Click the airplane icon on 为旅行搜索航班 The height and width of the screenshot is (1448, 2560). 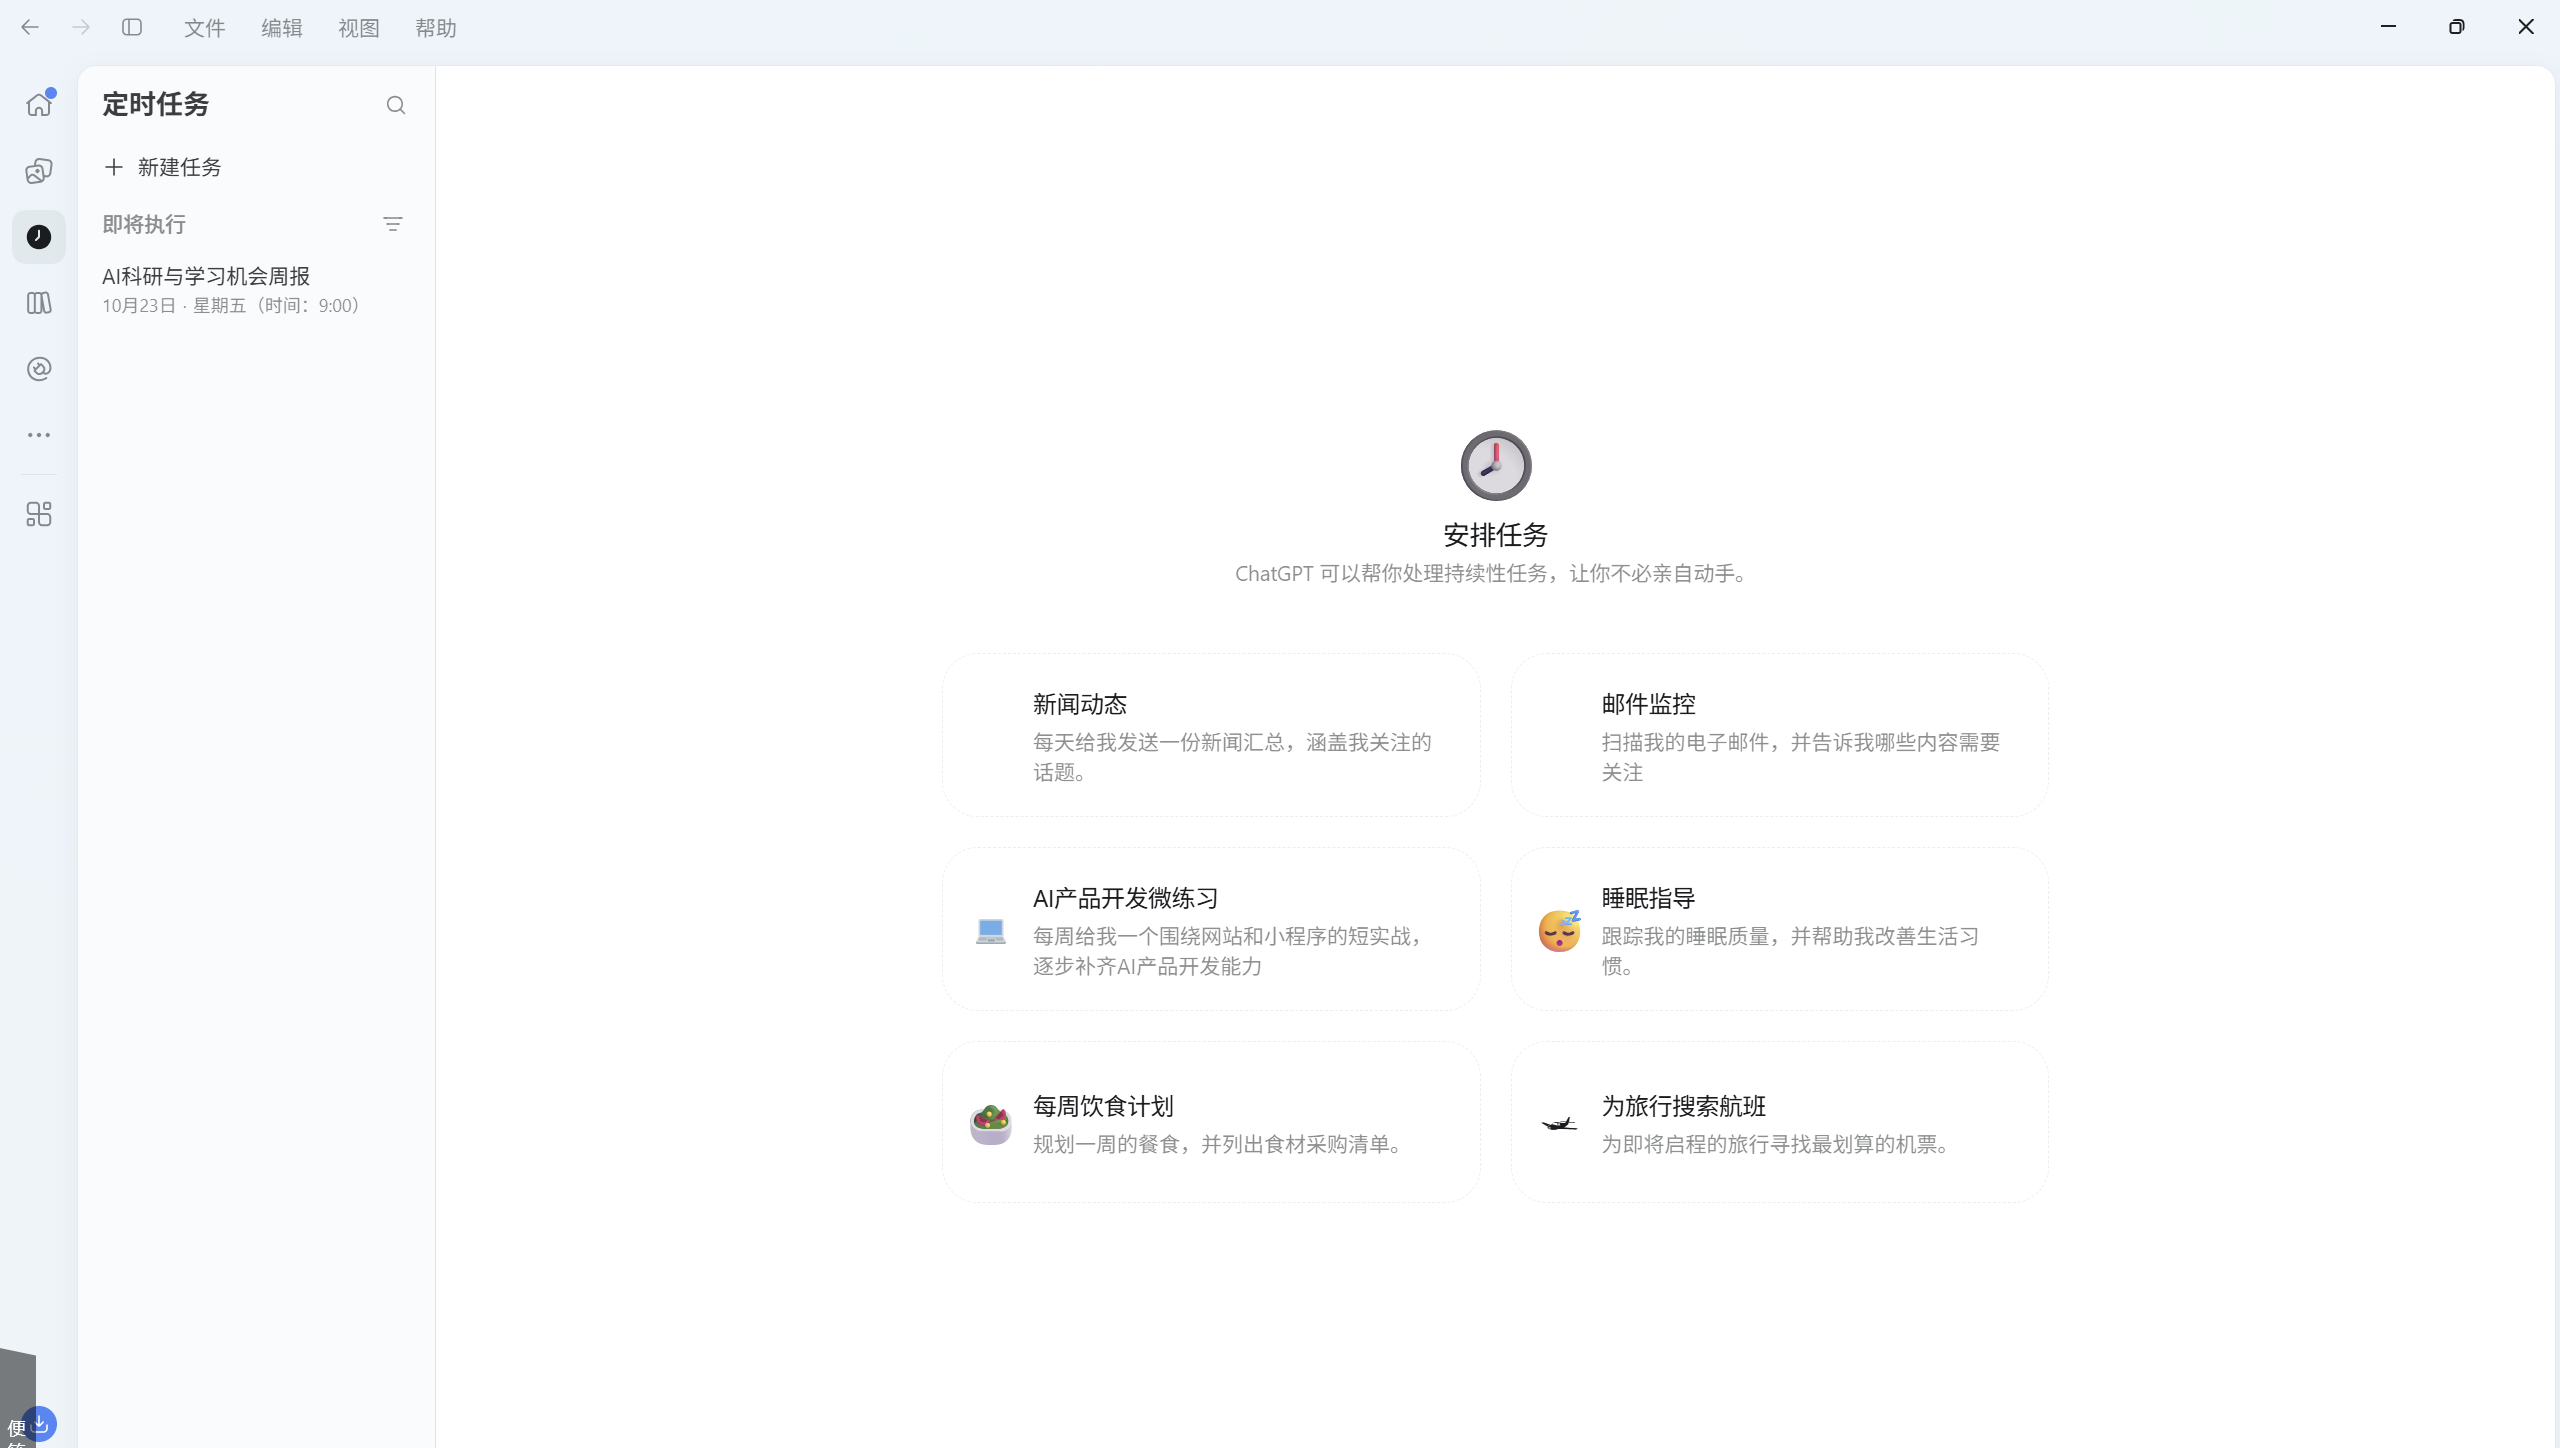pyautogui.click(x=1560, y=1124)
